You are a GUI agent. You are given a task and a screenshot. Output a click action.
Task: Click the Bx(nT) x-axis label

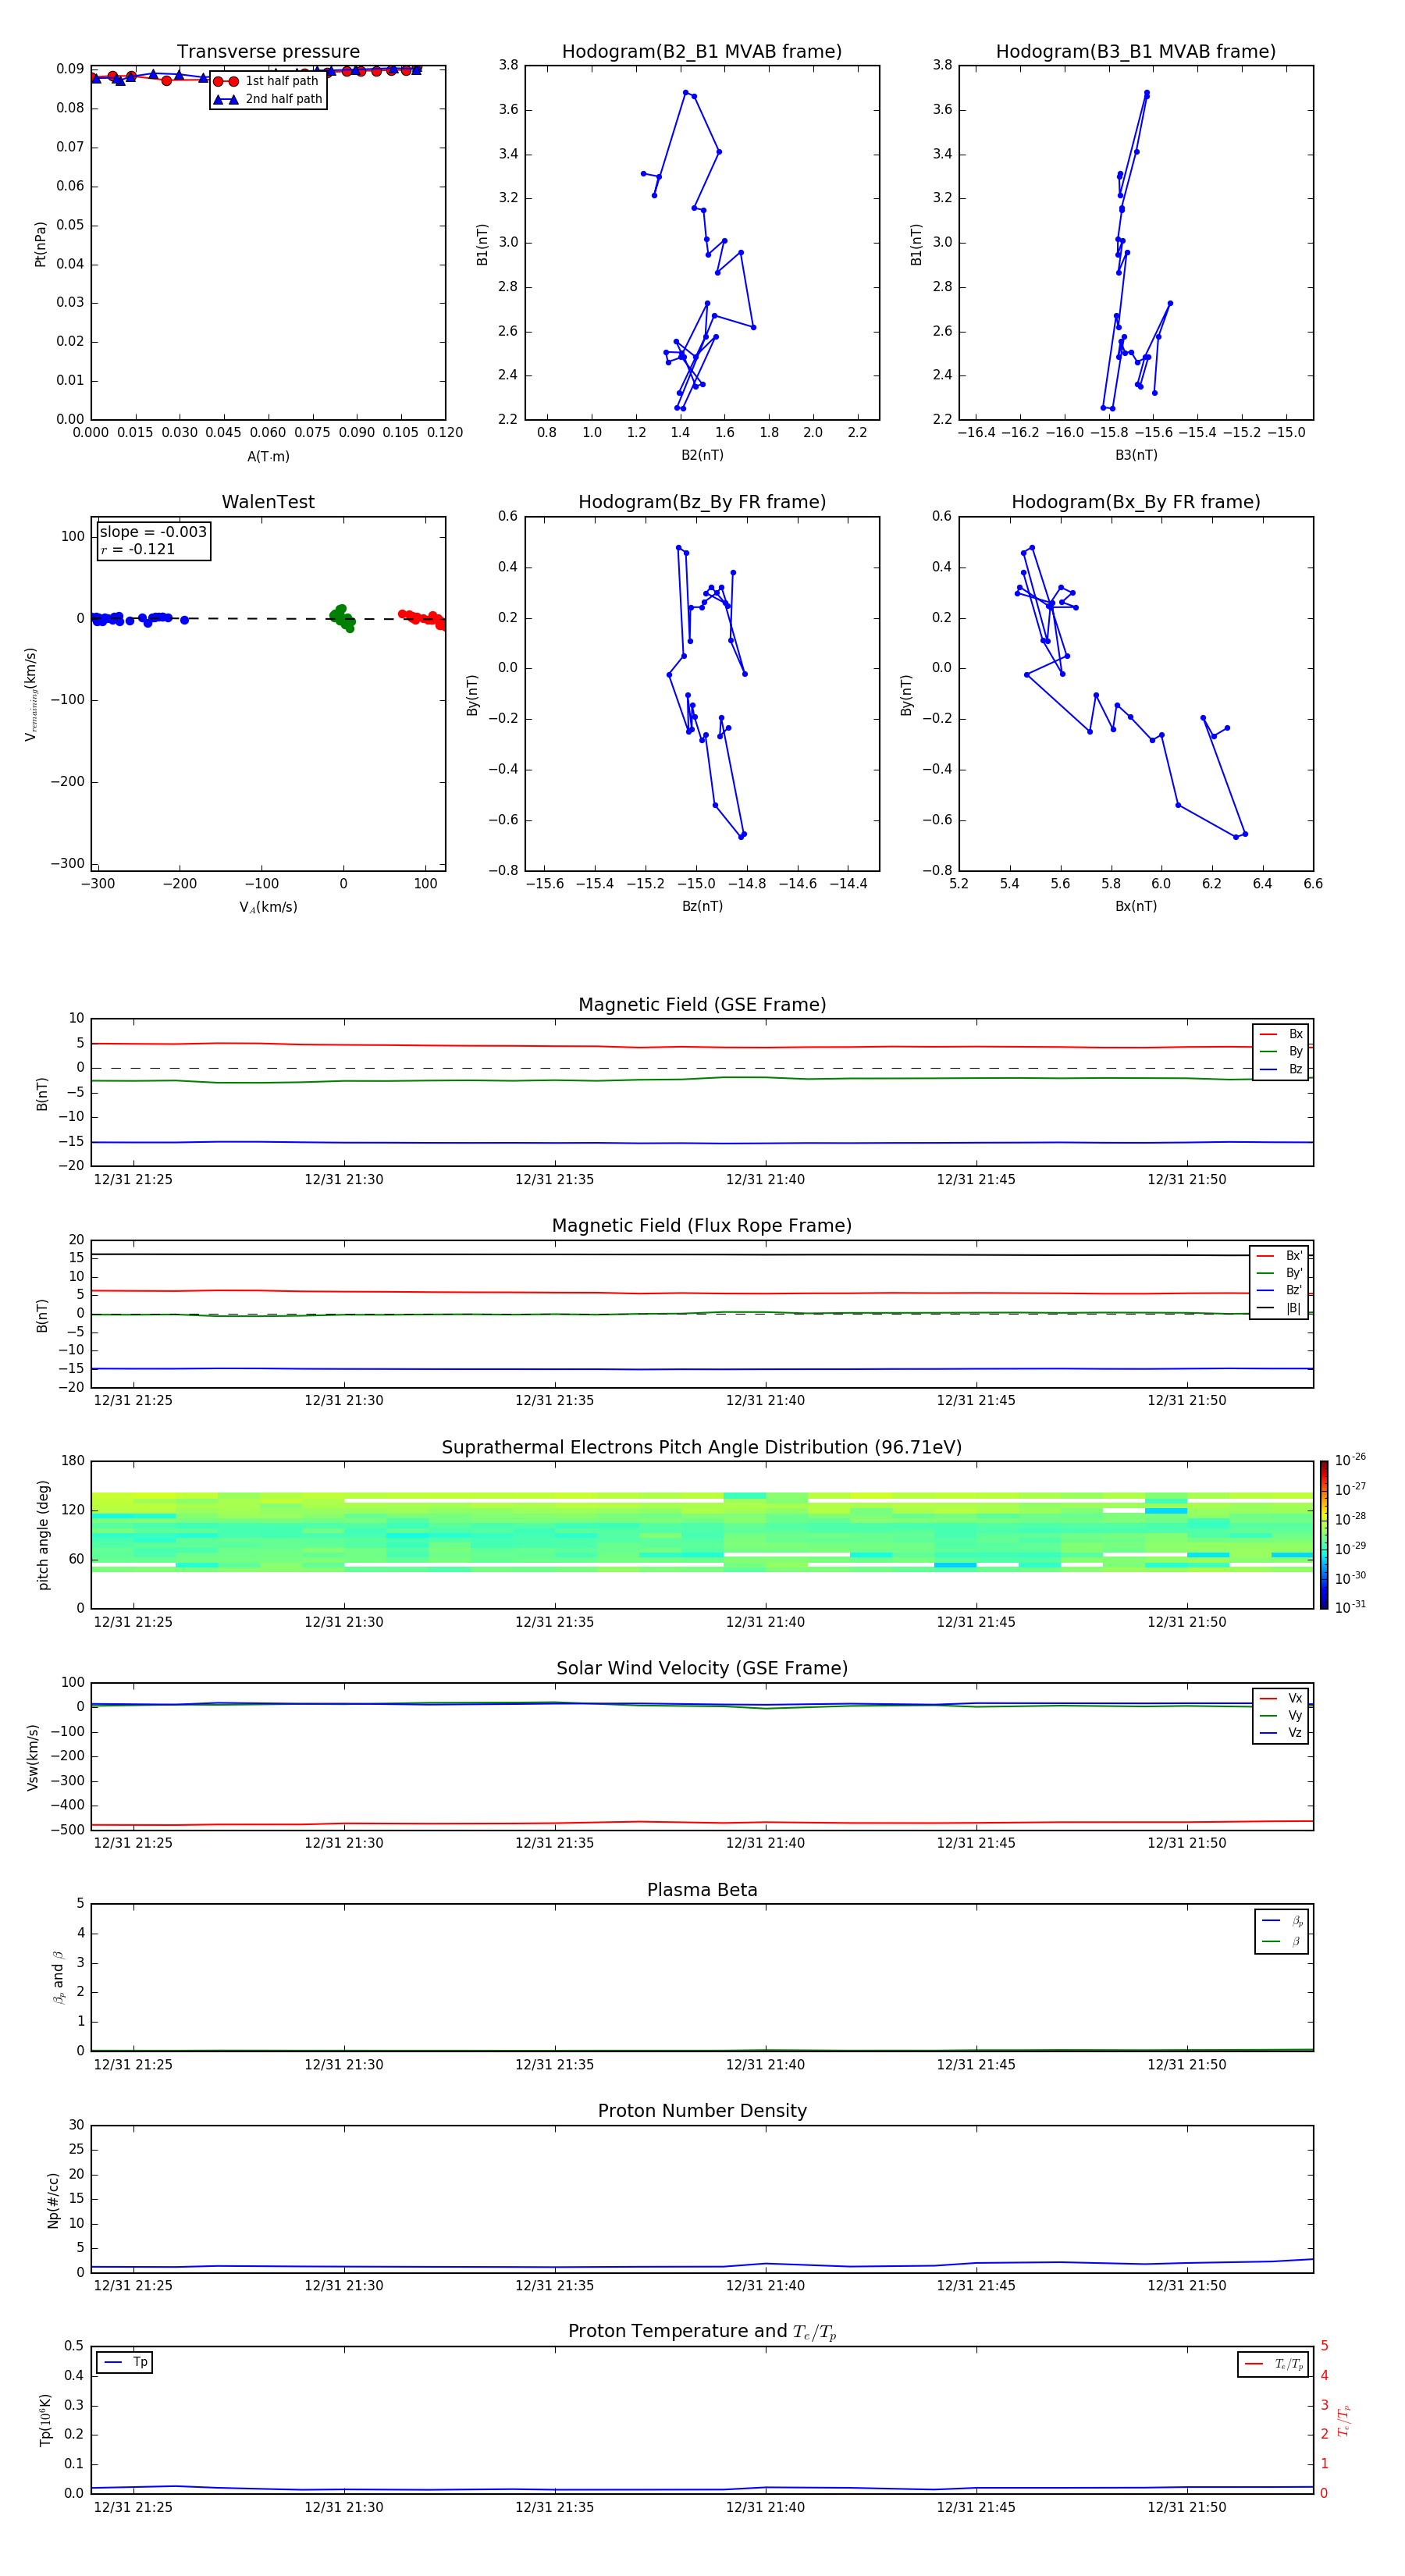coord(1136,906)
